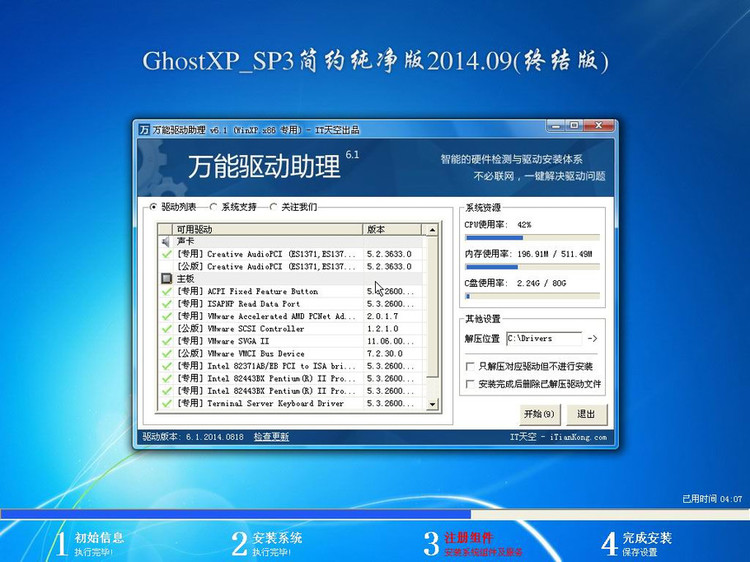750x562 pixels.
Task: Toggle the tick on VMware Accelerated AMD PCNet
Action: [x=166, y=316]
